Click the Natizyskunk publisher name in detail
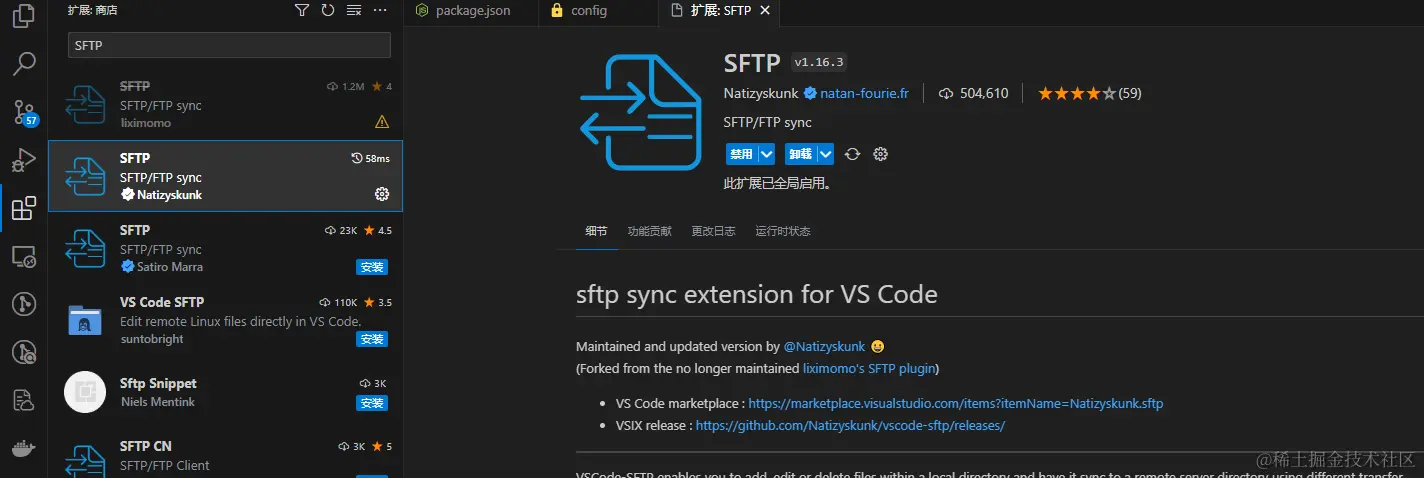 click(761, 94)
